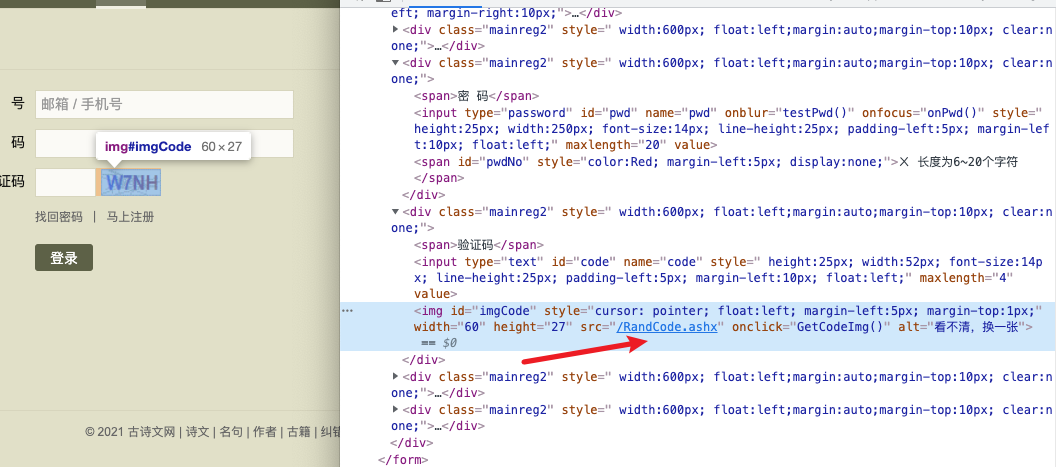Select the input type="password" id="pwd" node
The width and height of the screenshot is (1056, 467).
click(731, 129)
